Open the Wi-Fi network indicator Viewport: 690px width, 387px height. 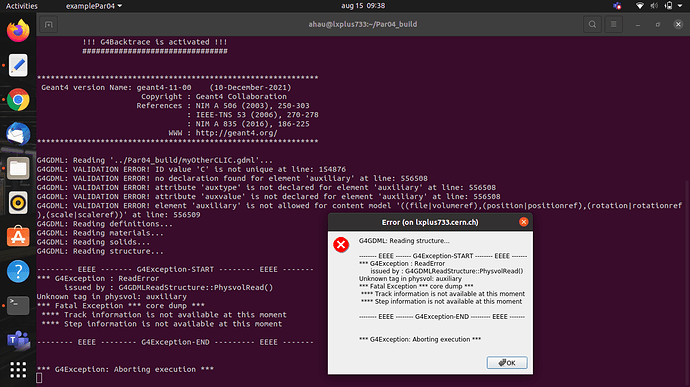pyautogui.click(x=640, y=6)
